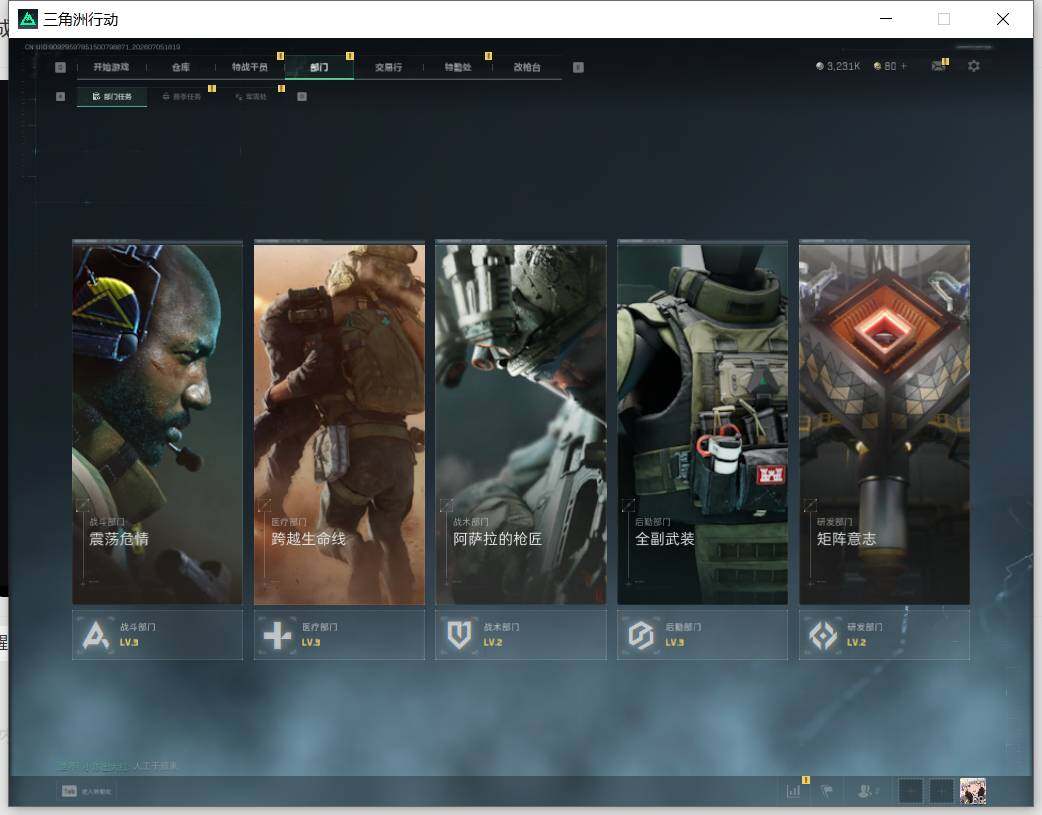Click the player avatar portrait
The image size is (1042, 815).
click(973, 791)
